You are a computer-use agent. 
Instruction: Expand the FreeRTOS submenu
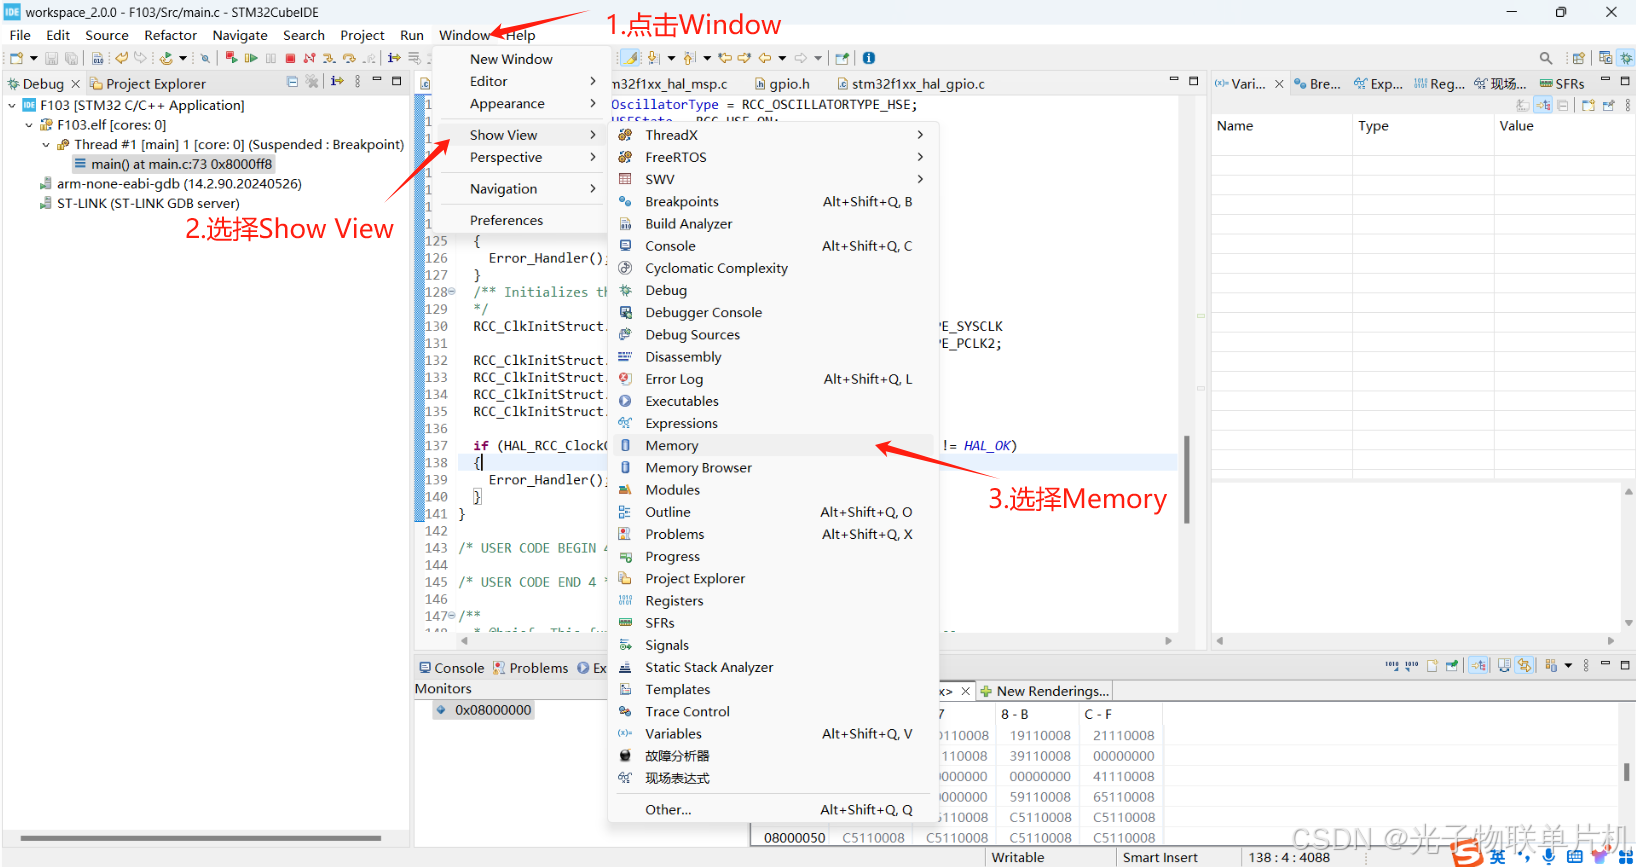pos(920,157)
